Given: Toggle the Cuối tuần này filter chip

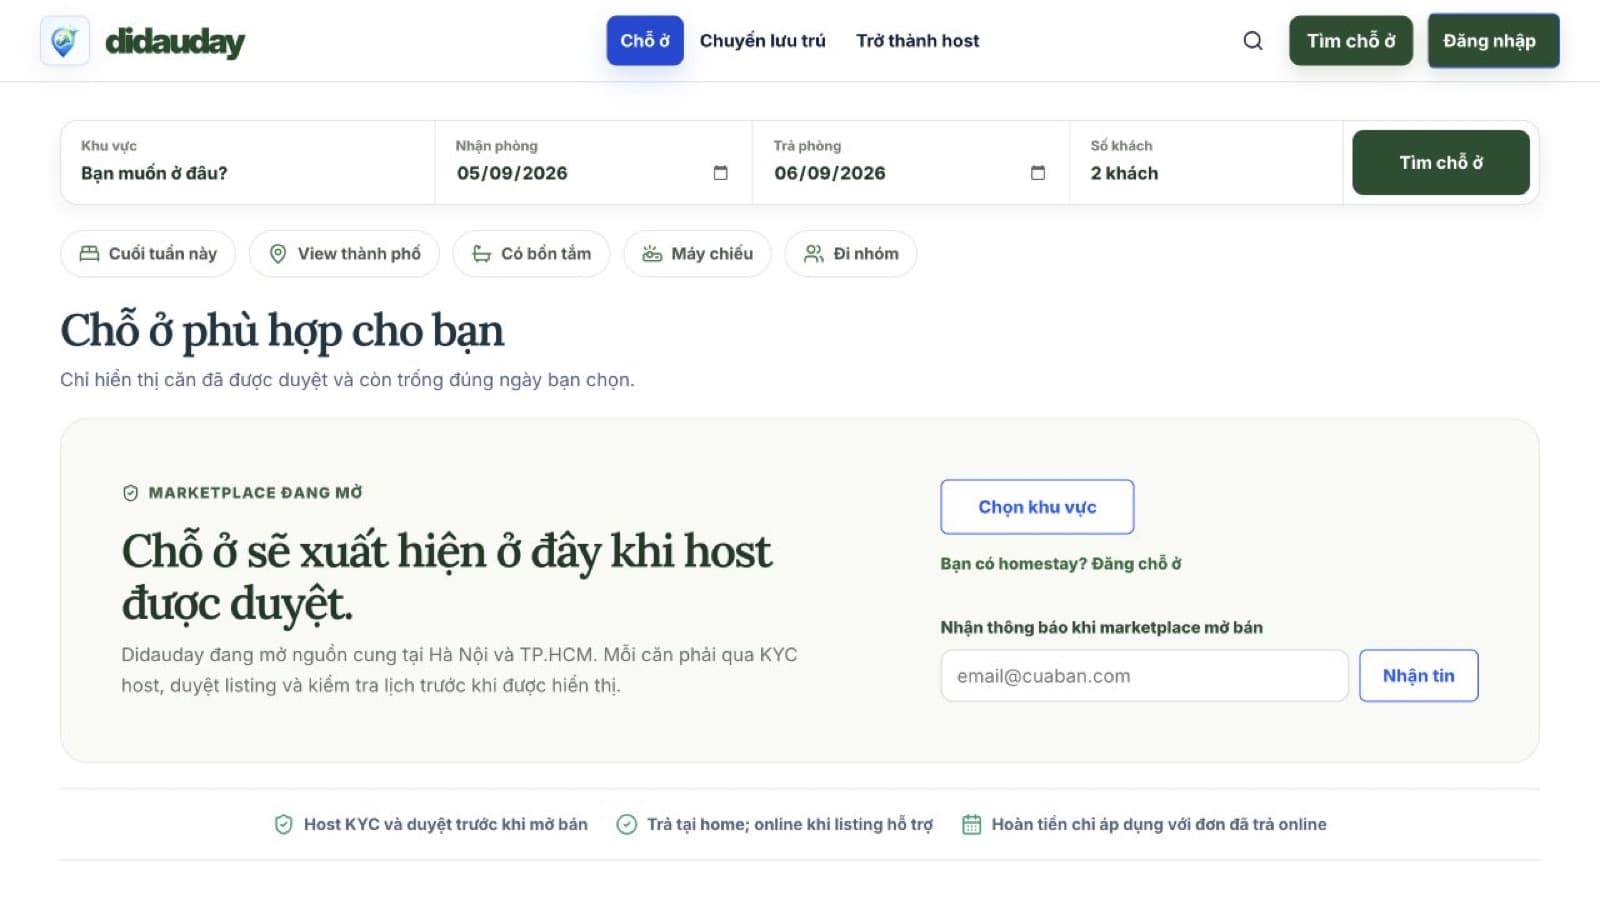Looking at the screenshot, I should 148,254.
